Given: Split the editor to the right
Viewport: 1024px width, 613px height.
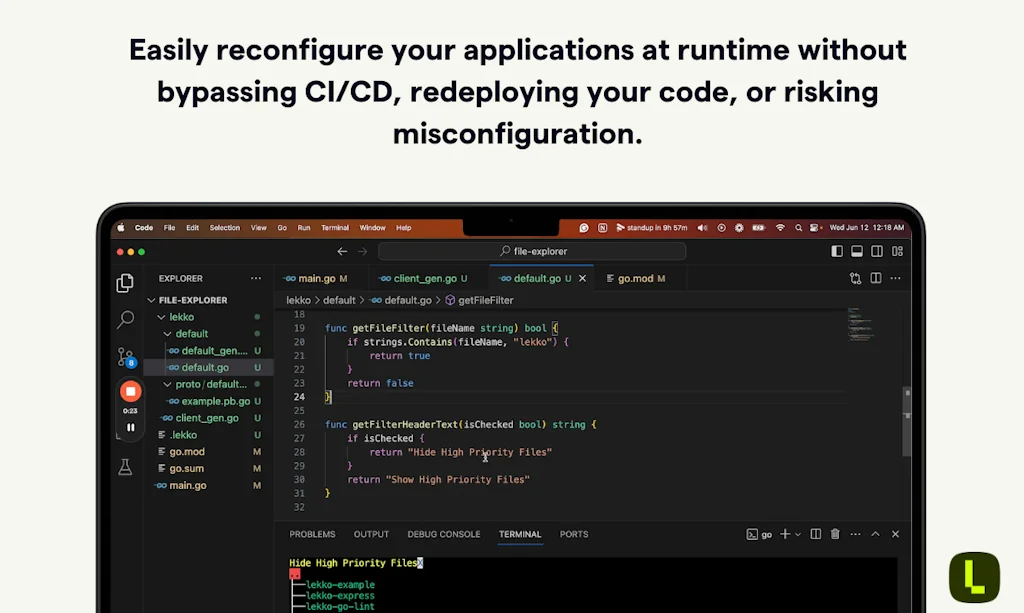Looking at the screenshot, I should pyautogui.click(x=875, y=279).
